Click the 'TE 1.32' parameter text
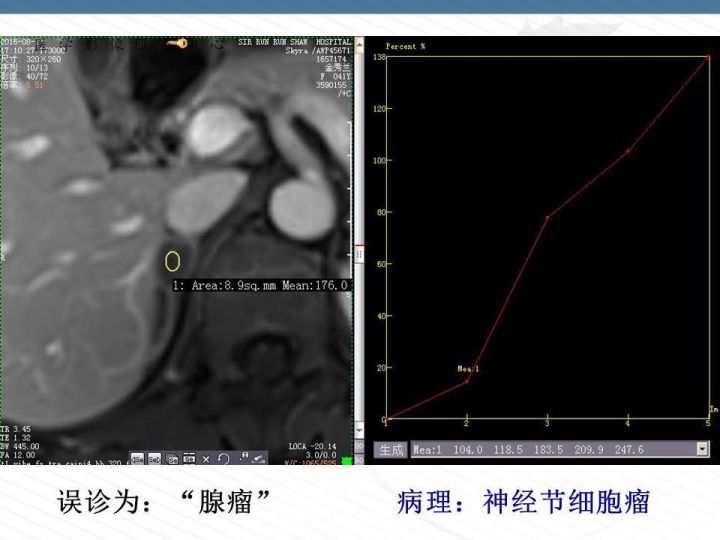Image resolution: width=720 pixels, height=540 pixels. [x=15, y=438]
